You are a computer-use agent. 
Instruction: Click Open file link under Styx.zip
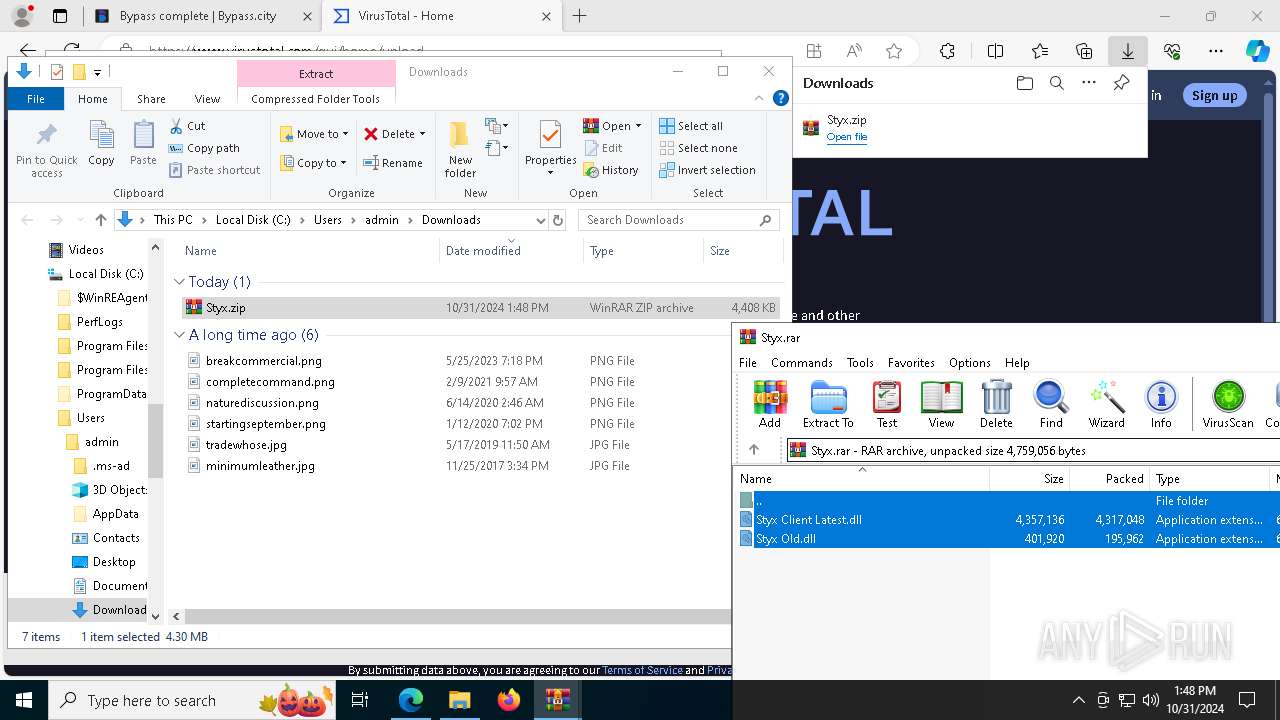point(846,137)
